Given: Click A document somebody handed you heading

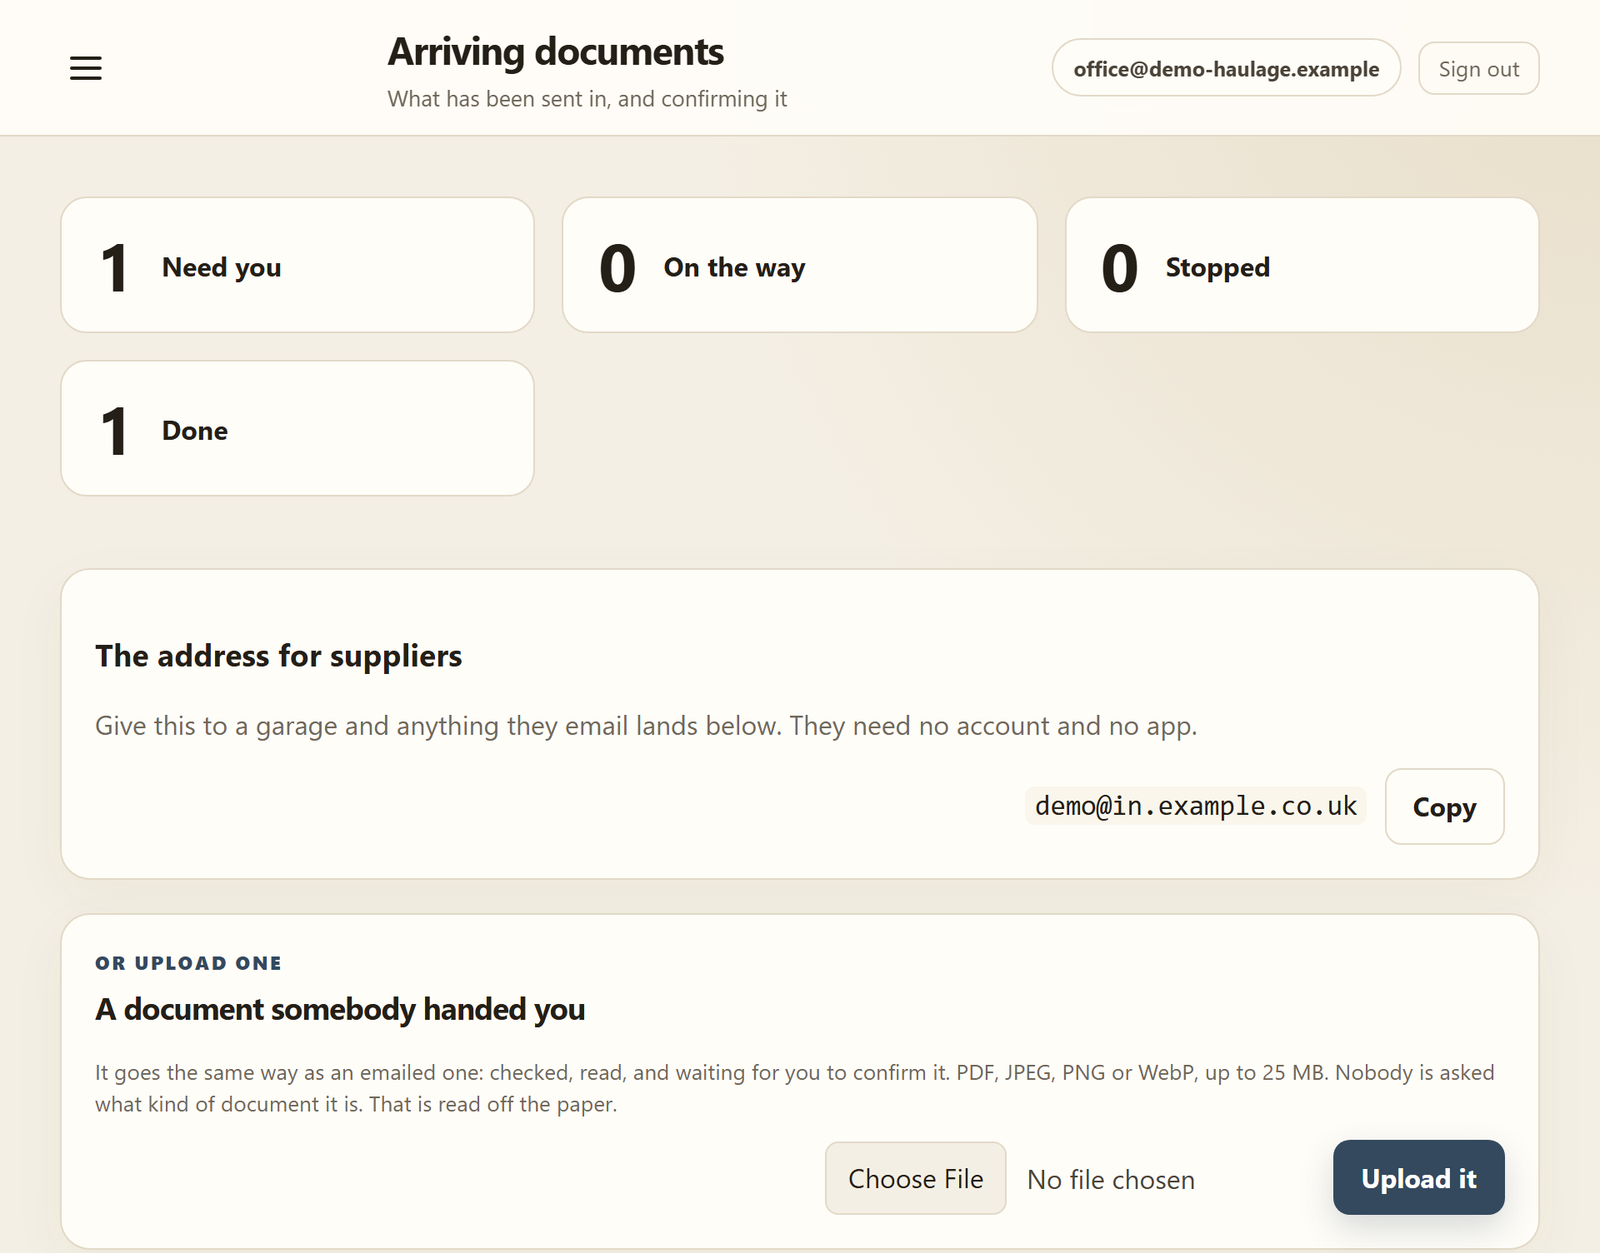Looking at the screenshot, I should coord(340,1009).
